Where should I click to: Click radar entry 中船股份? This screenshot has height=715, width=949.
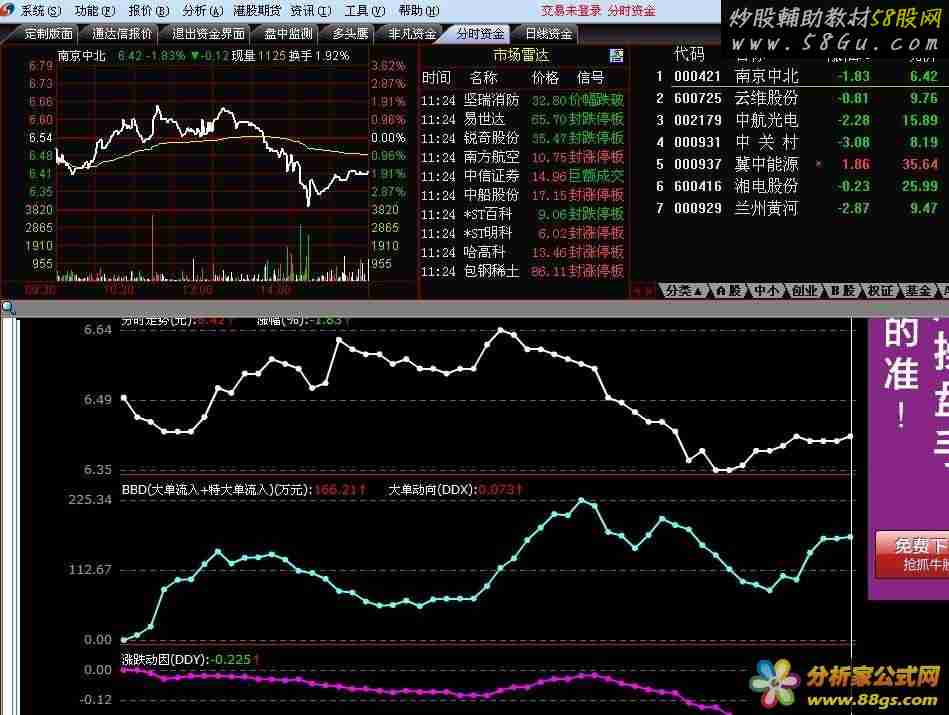point(522,195)
